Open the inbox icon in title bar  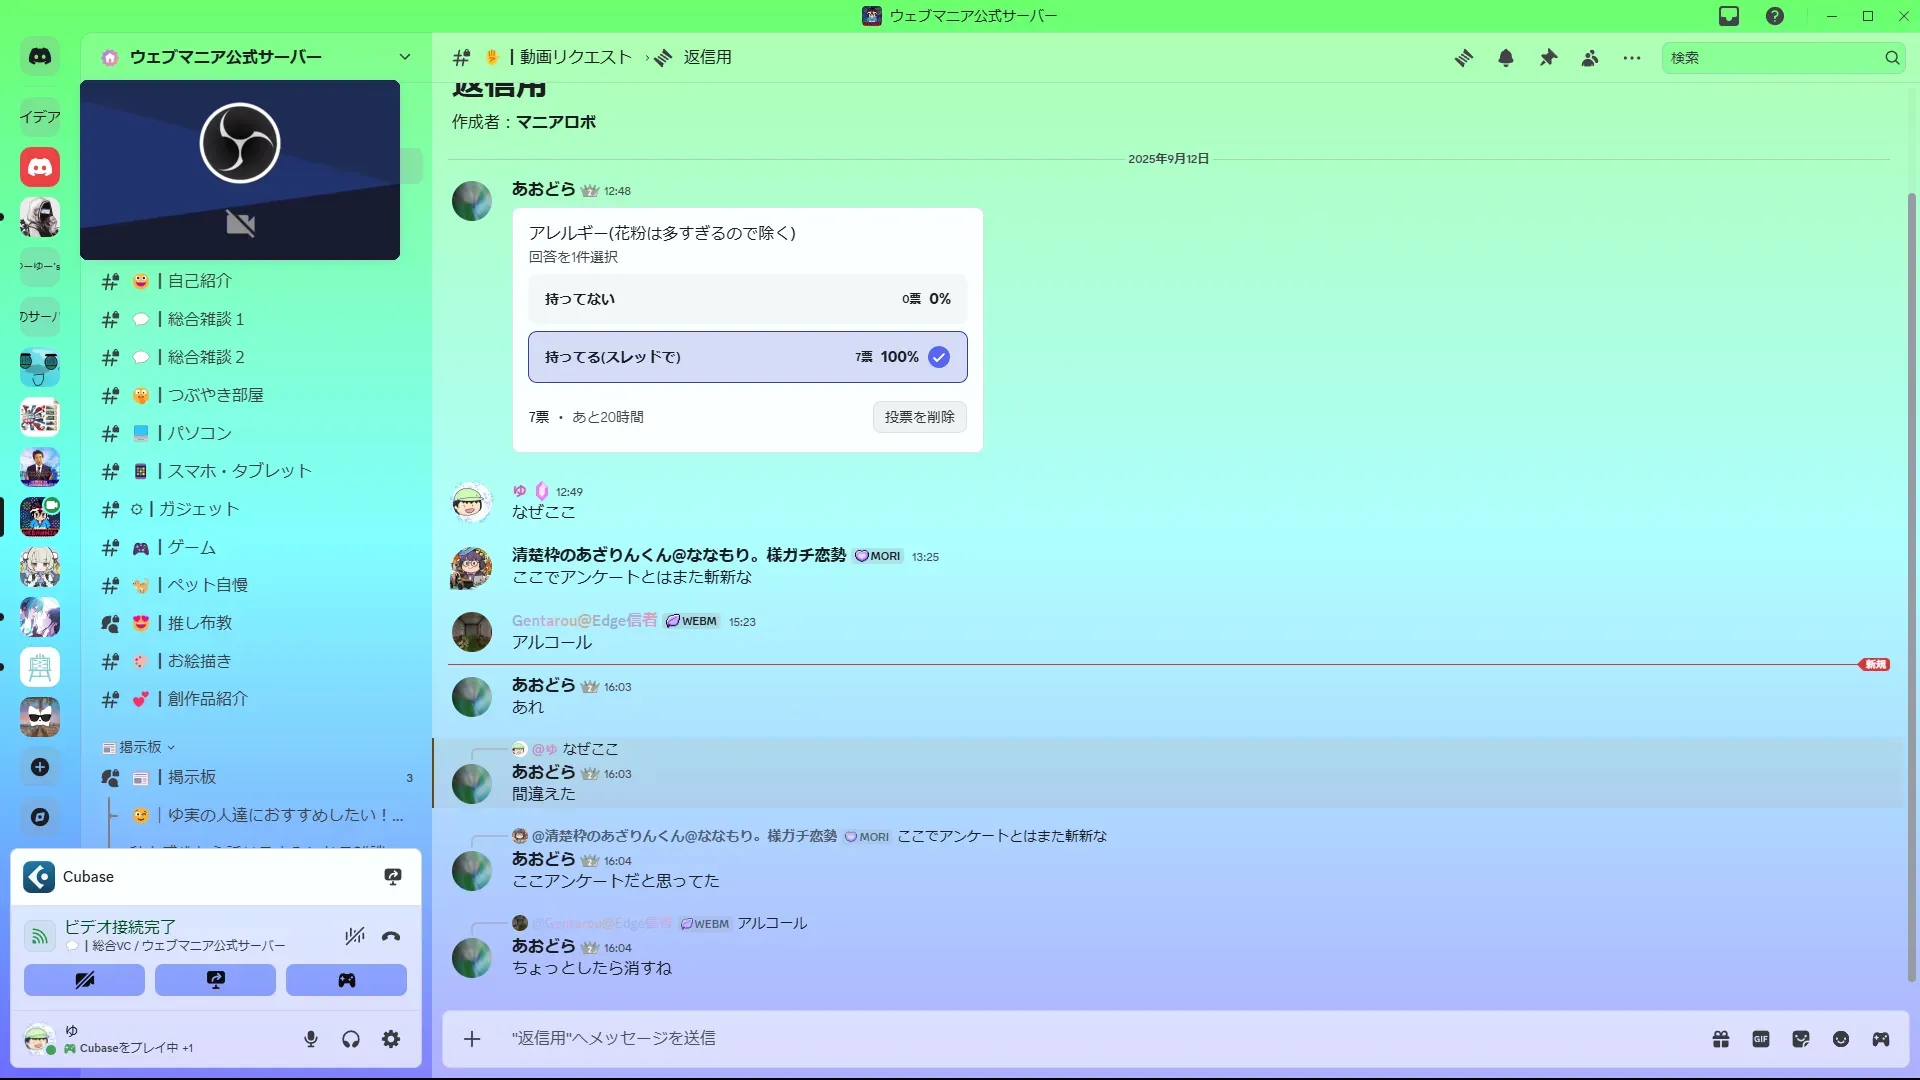point(1729,16)
